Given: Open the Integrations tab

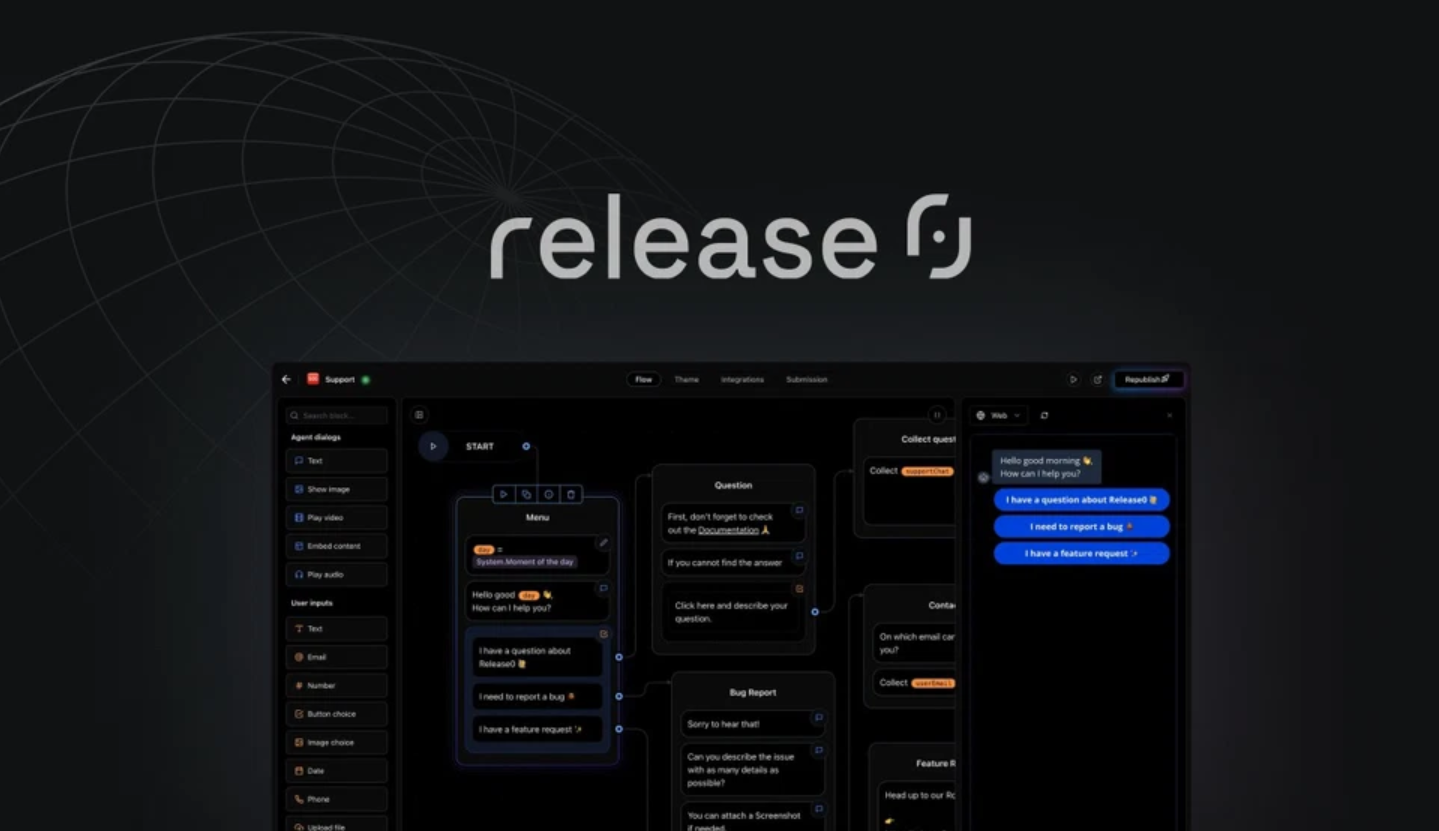Looking at the screenshot, I should click(742, 380).
